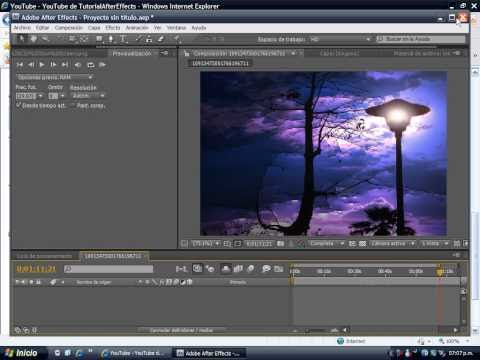Open the Efecto menu
480x360 pixels.
pos(113,28)
